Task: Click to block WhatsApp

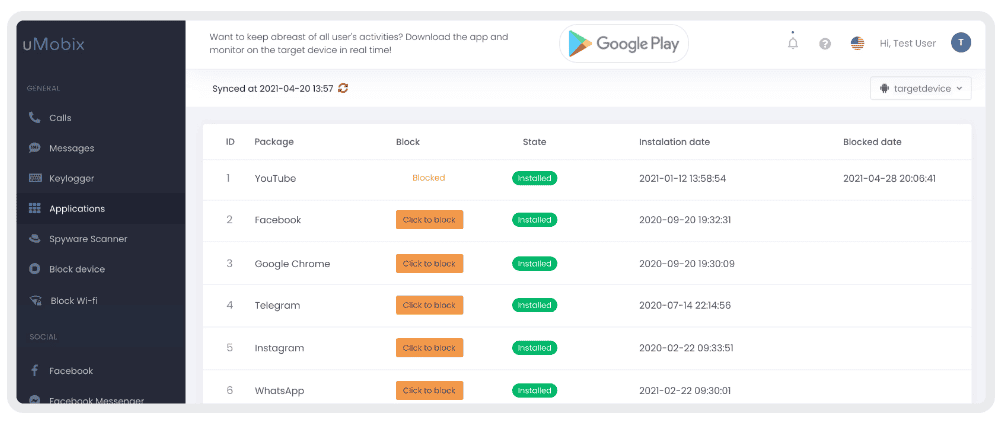Action: tap(429, 390)
